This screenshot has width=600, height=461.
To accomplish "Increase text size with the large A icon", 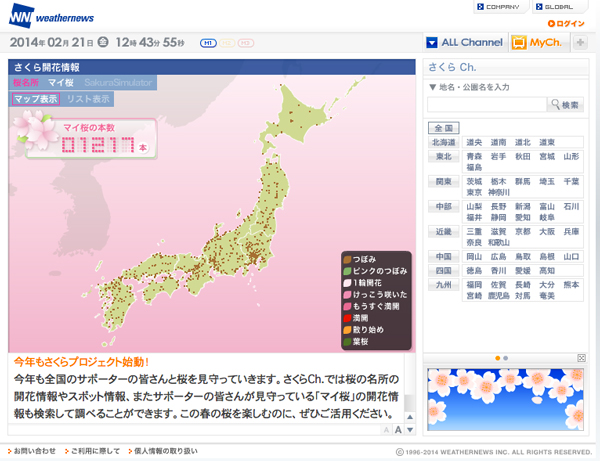I will (x=397, y=430).
